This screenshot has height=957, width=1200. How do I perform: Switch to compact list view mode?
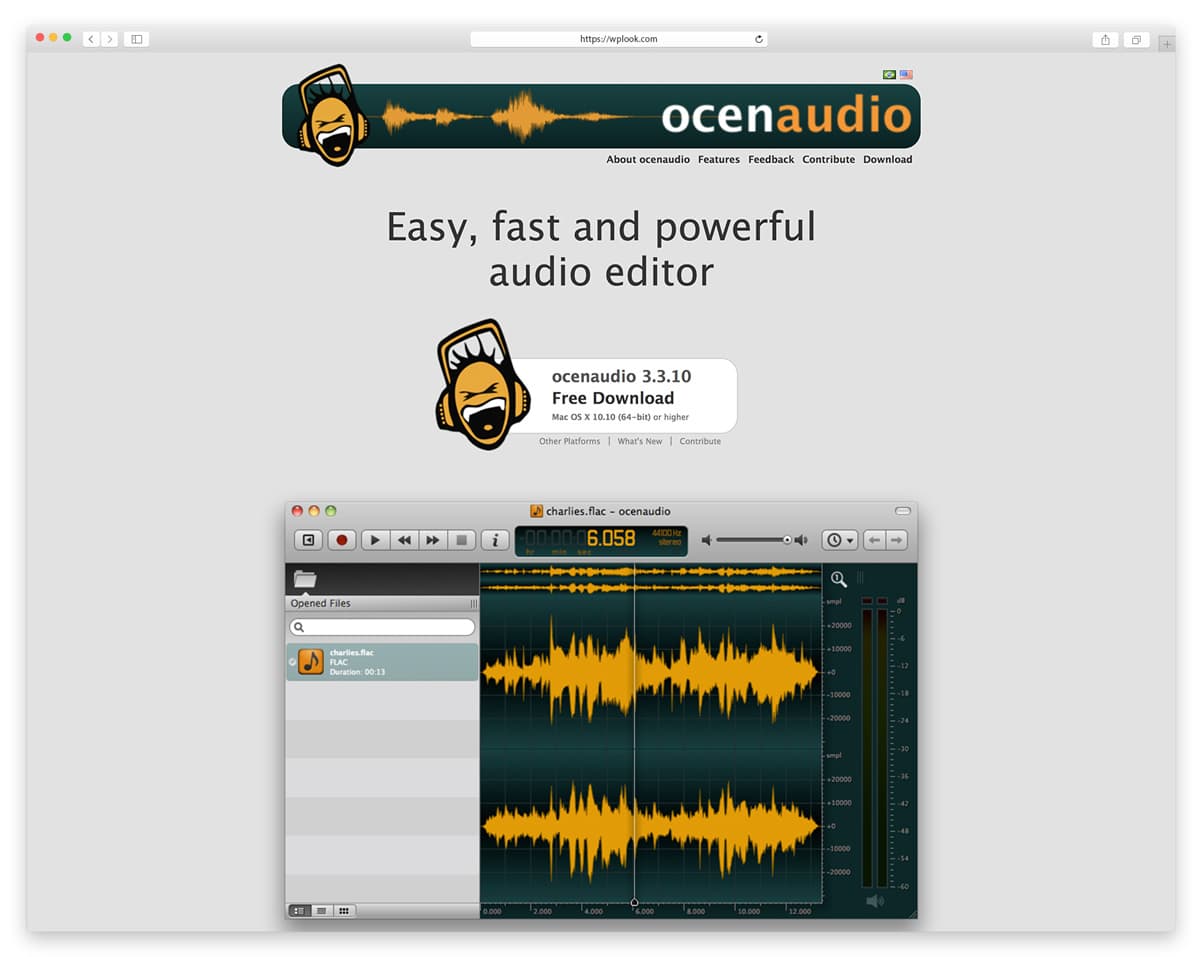click(x=321, y=911)
